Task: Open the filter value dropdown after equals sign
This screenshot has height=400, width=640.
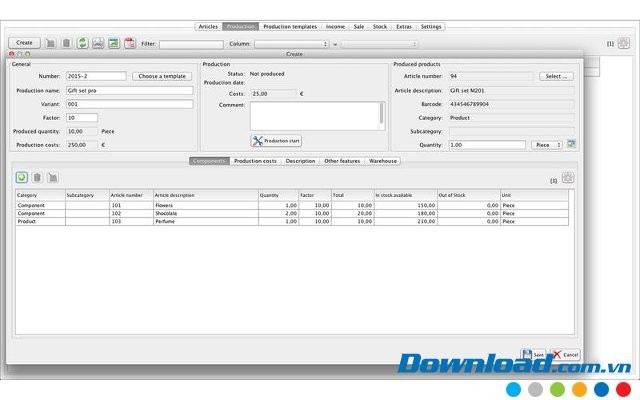Action: coord(379,44)
